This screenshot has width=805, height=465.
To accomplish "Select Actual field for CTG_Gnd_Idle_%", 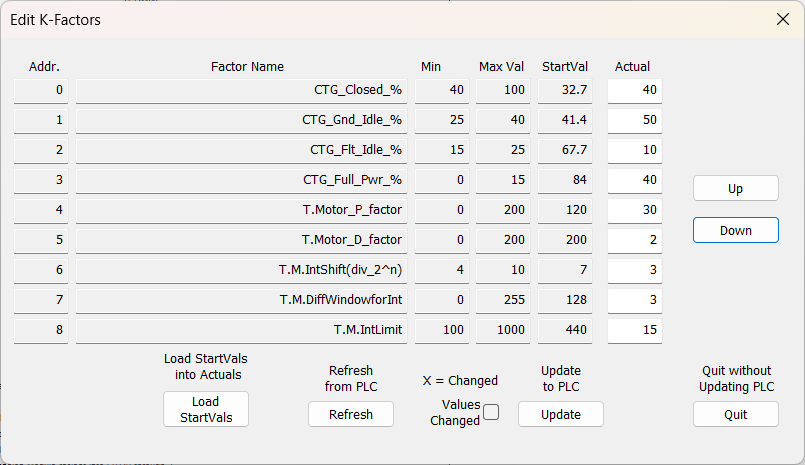I will [635, 120].
